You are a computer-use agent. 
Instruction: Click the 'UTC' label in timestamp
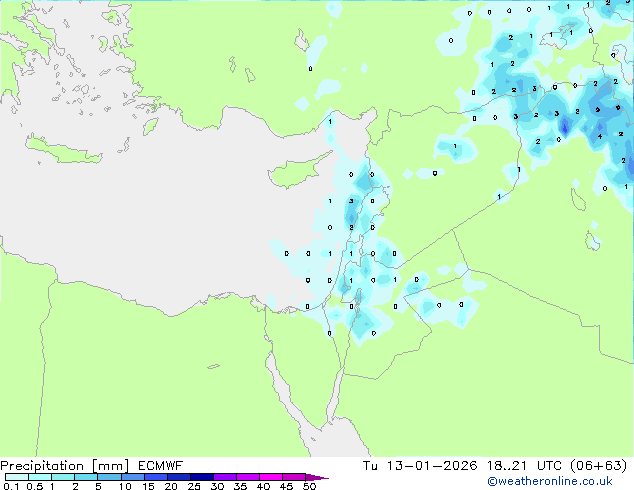(549, 466)
